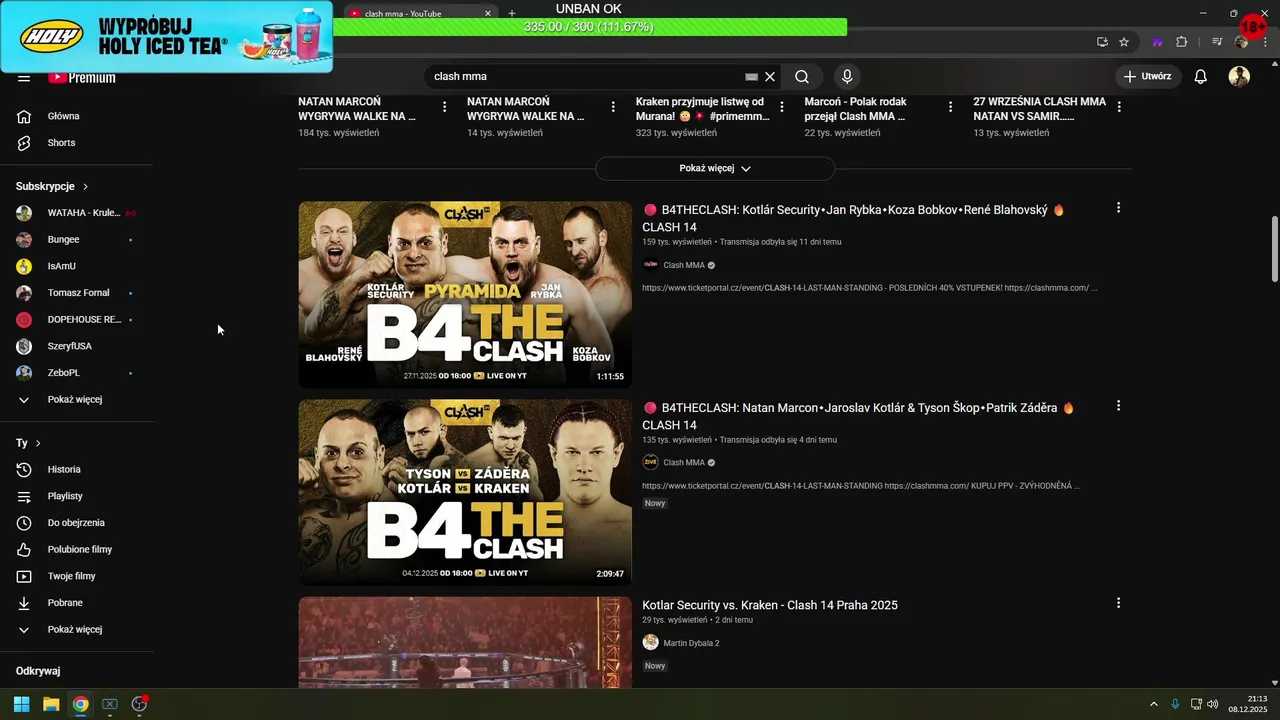Click the page vertical scrollbar thumb

pyautogui.click(x=1274, y=250)
